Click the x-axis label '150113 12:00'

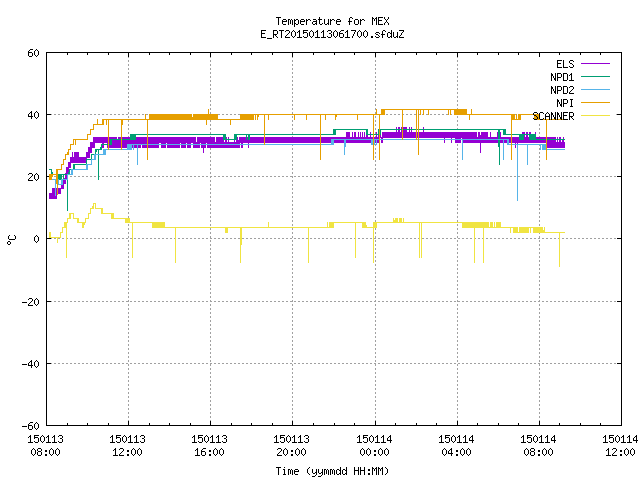(127, 446)
